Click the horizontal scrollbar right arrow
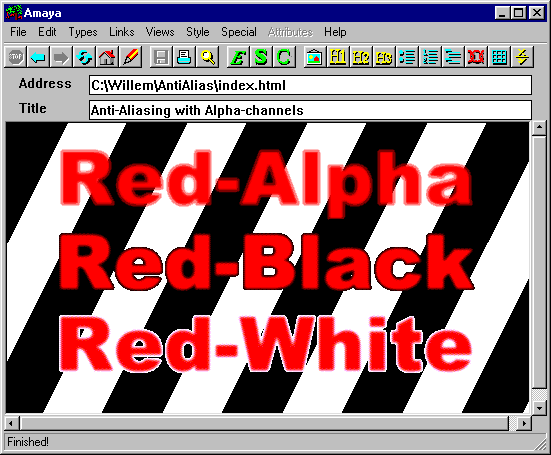Image resolution: width=551 pixels, height=455 pixels. [524, 423]
